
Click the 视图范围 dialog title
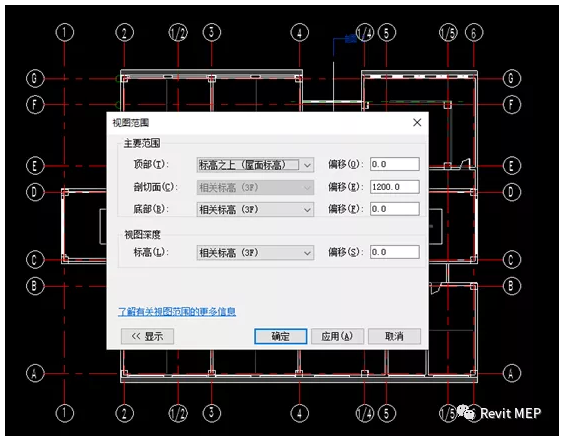[131, 123]
